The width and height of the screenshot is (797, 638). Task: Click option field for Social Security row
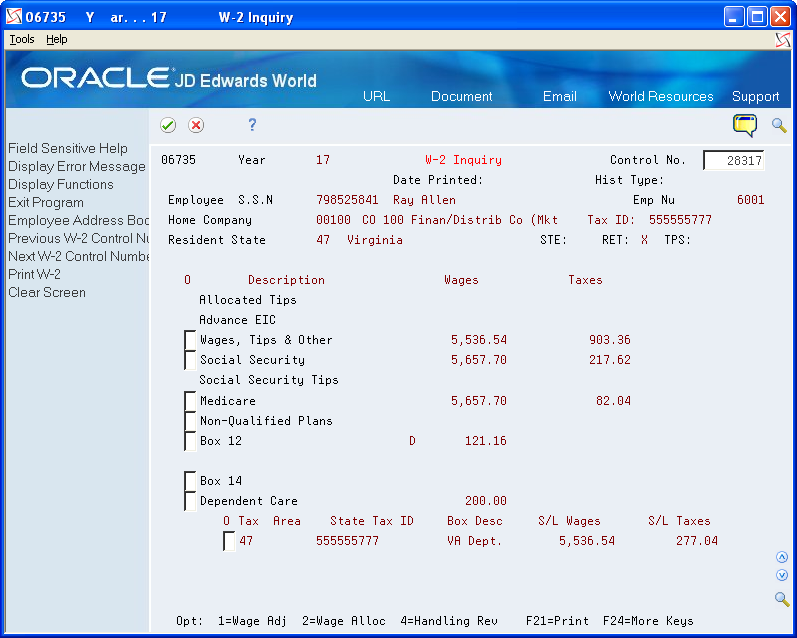point(190,360)
